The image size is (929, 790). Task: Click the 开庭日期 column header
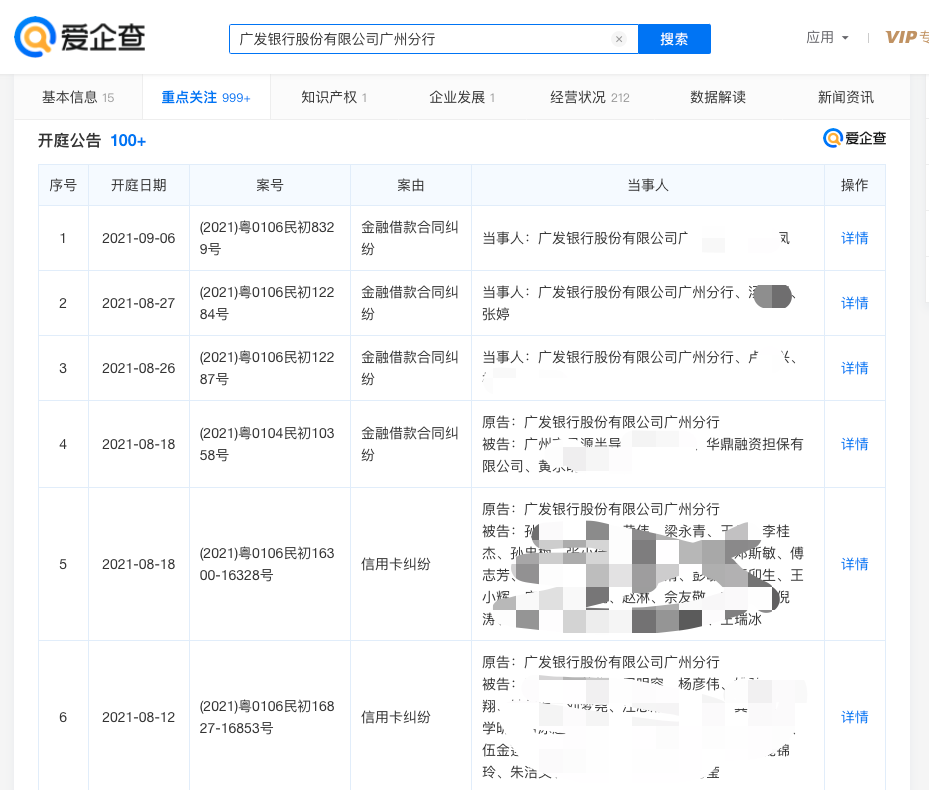tap(139, 185)
